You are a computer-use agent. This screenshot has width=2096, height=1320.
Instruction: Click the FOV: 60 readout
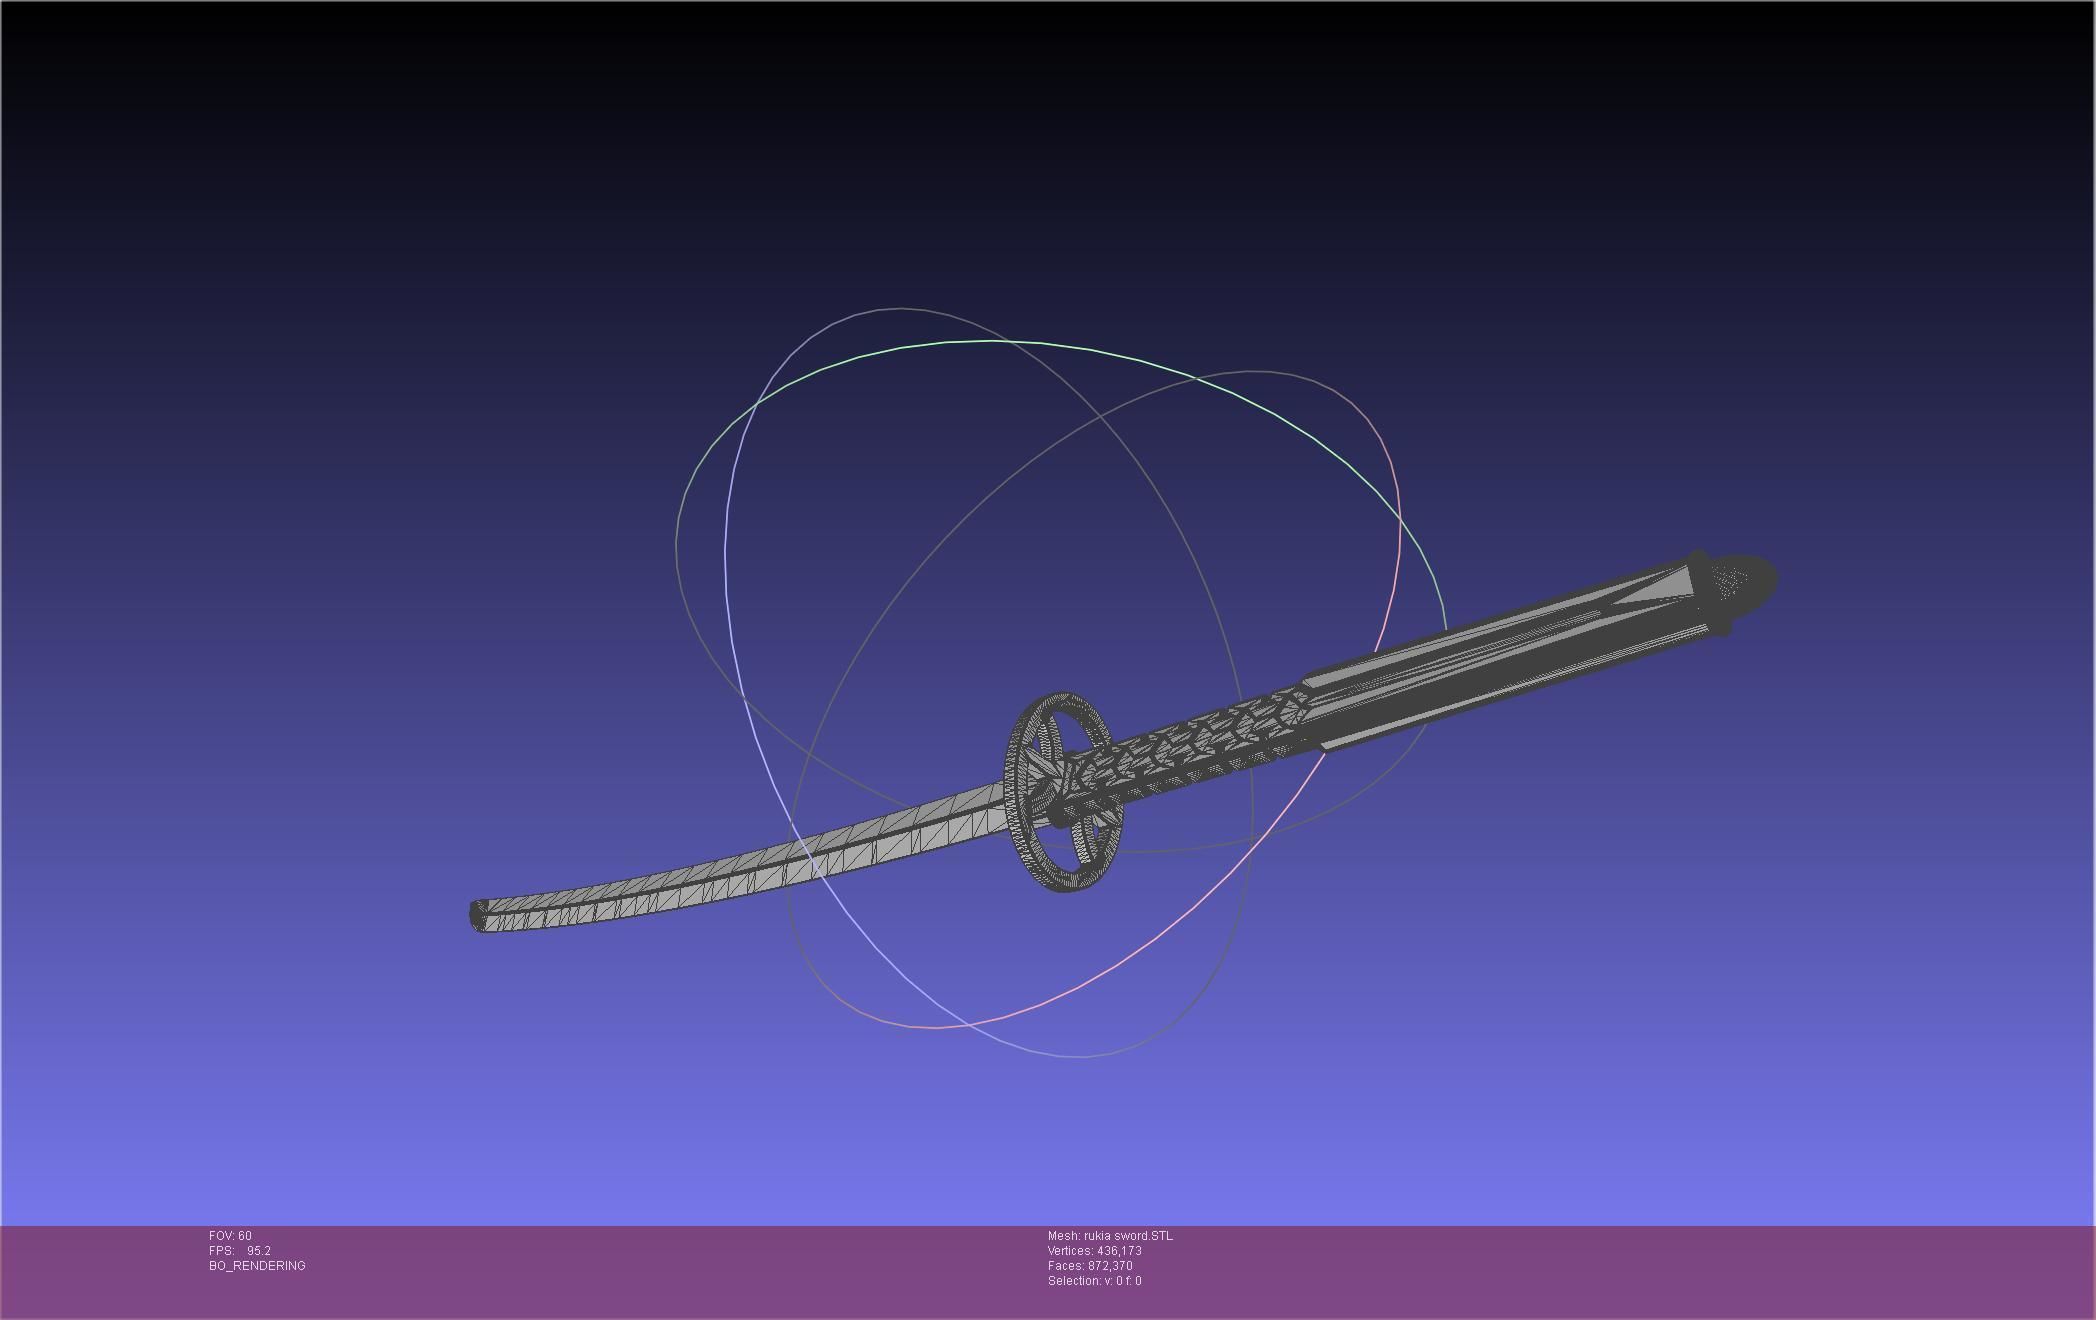230,1236
